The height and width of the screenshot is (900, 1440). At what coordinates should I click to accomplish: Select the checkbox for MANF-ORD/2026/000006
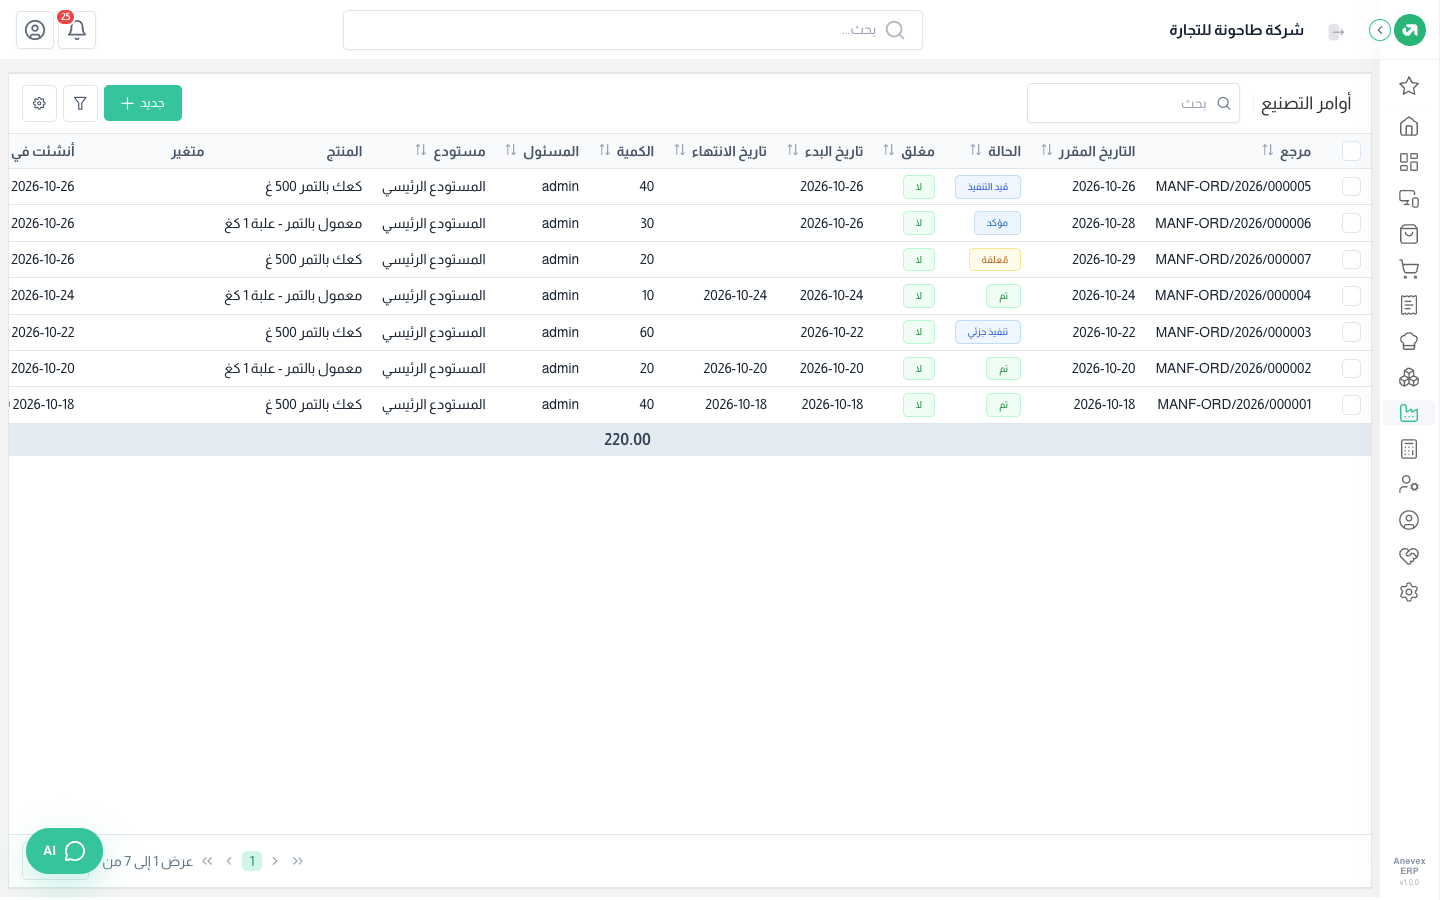[1351, 223]
